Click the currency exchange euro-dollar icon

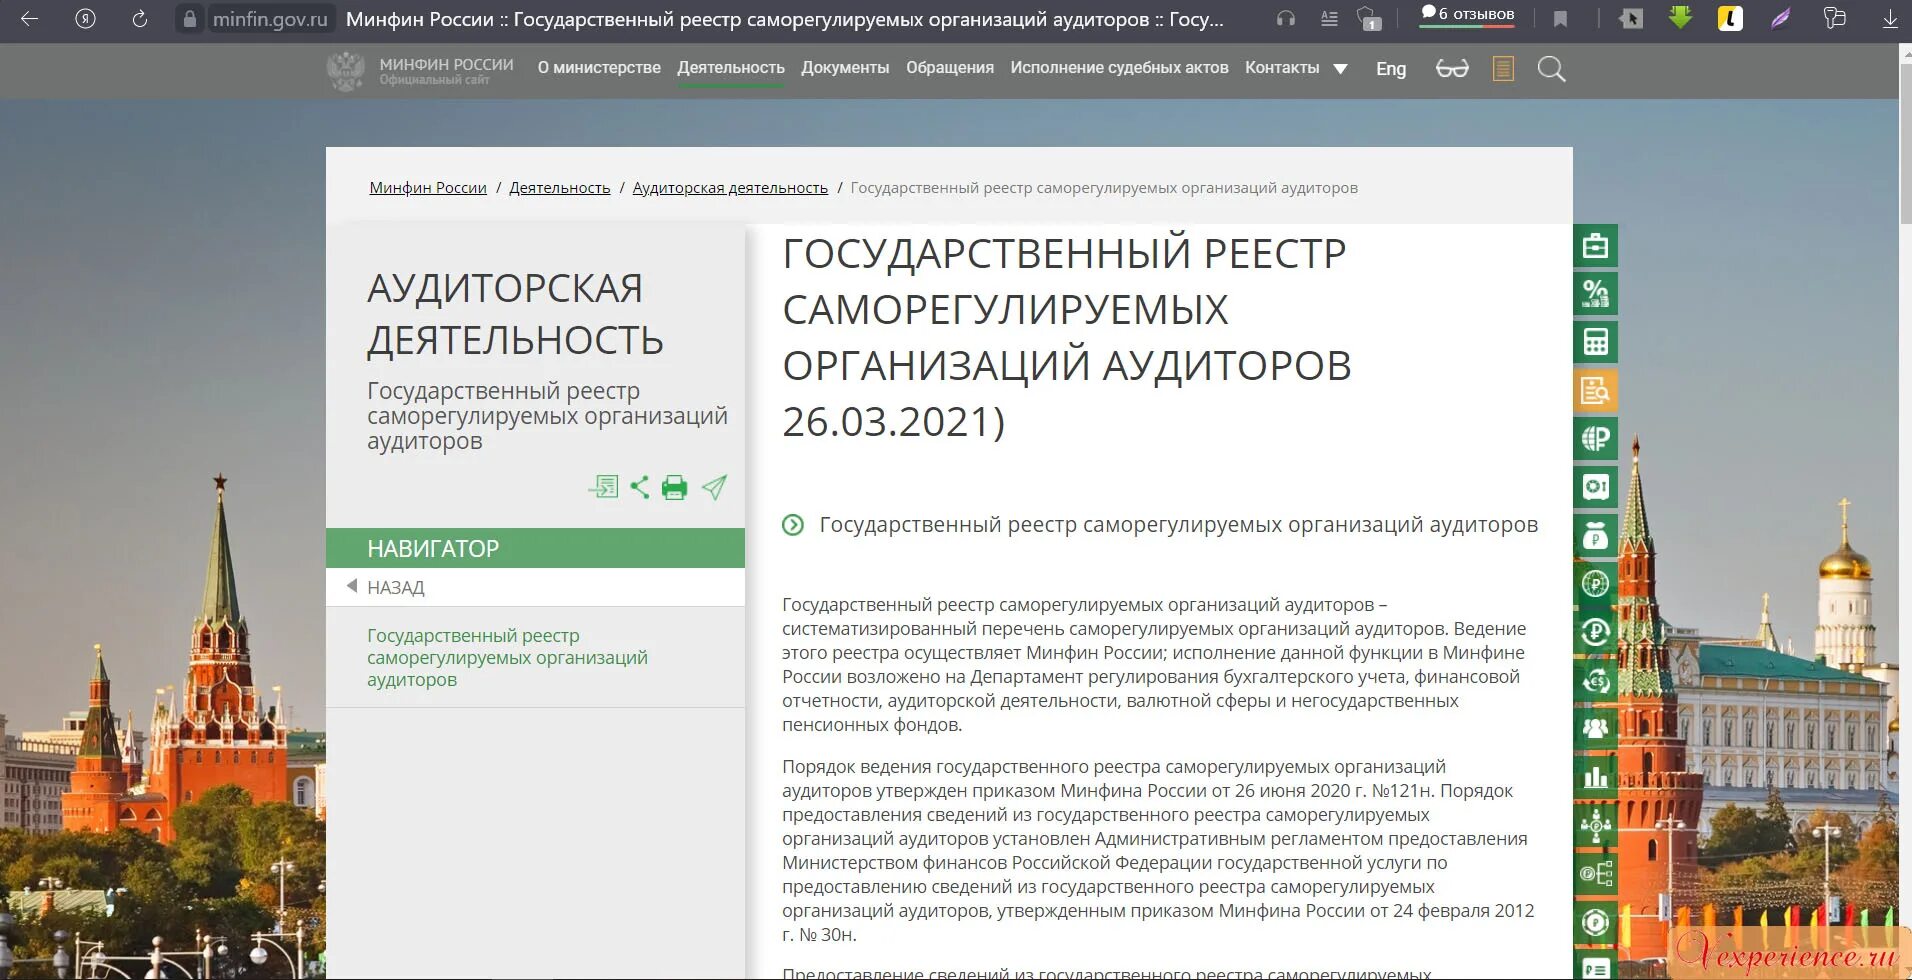(x=1595, y=681)
